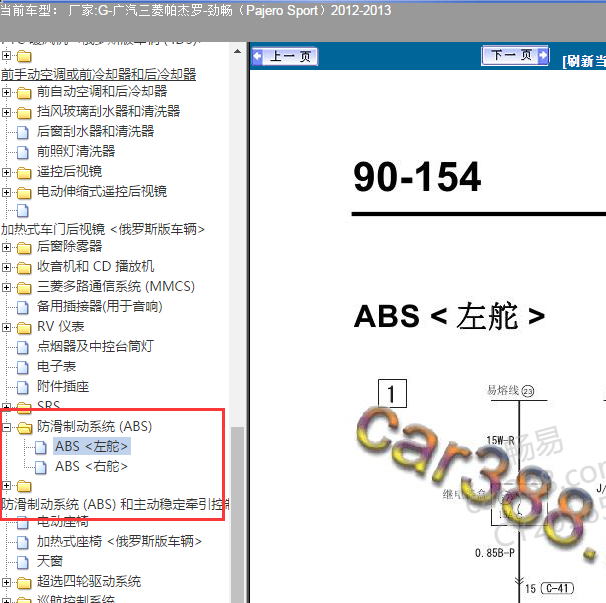The height and width of the screenshot is (603, 606).
Task: Select 三菱多路通信系统 (MMCS) entry
Action: tap(116, 286)
